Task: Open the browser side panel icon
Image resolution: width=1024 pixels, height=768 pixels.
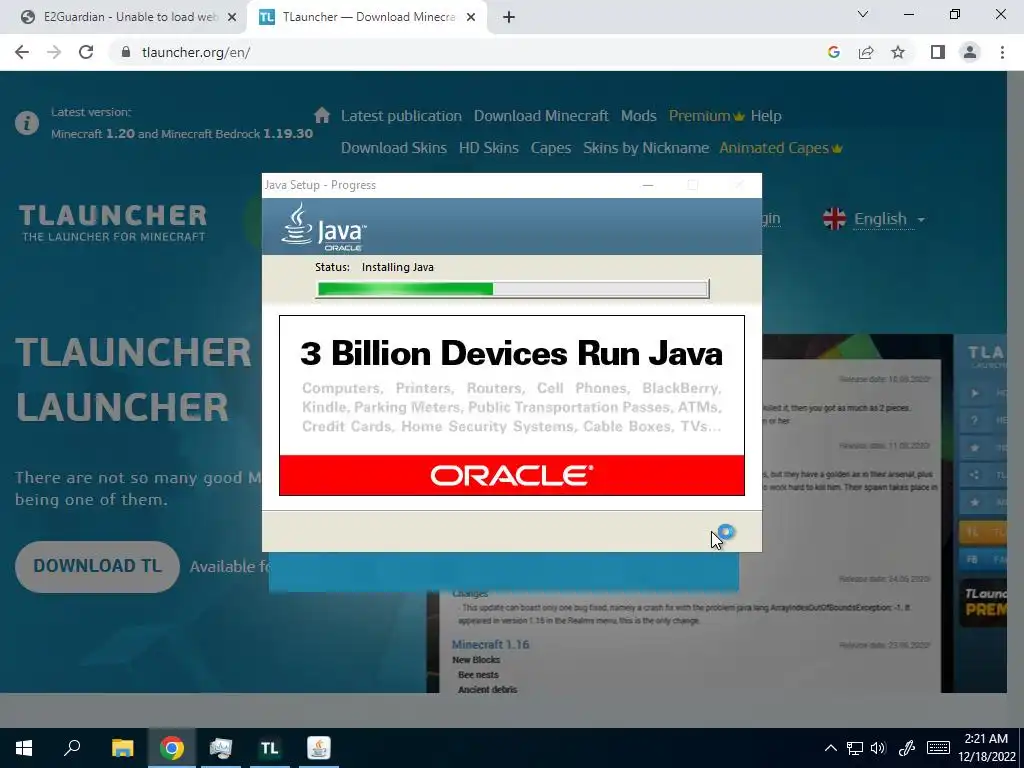Action: coord(938,52)
